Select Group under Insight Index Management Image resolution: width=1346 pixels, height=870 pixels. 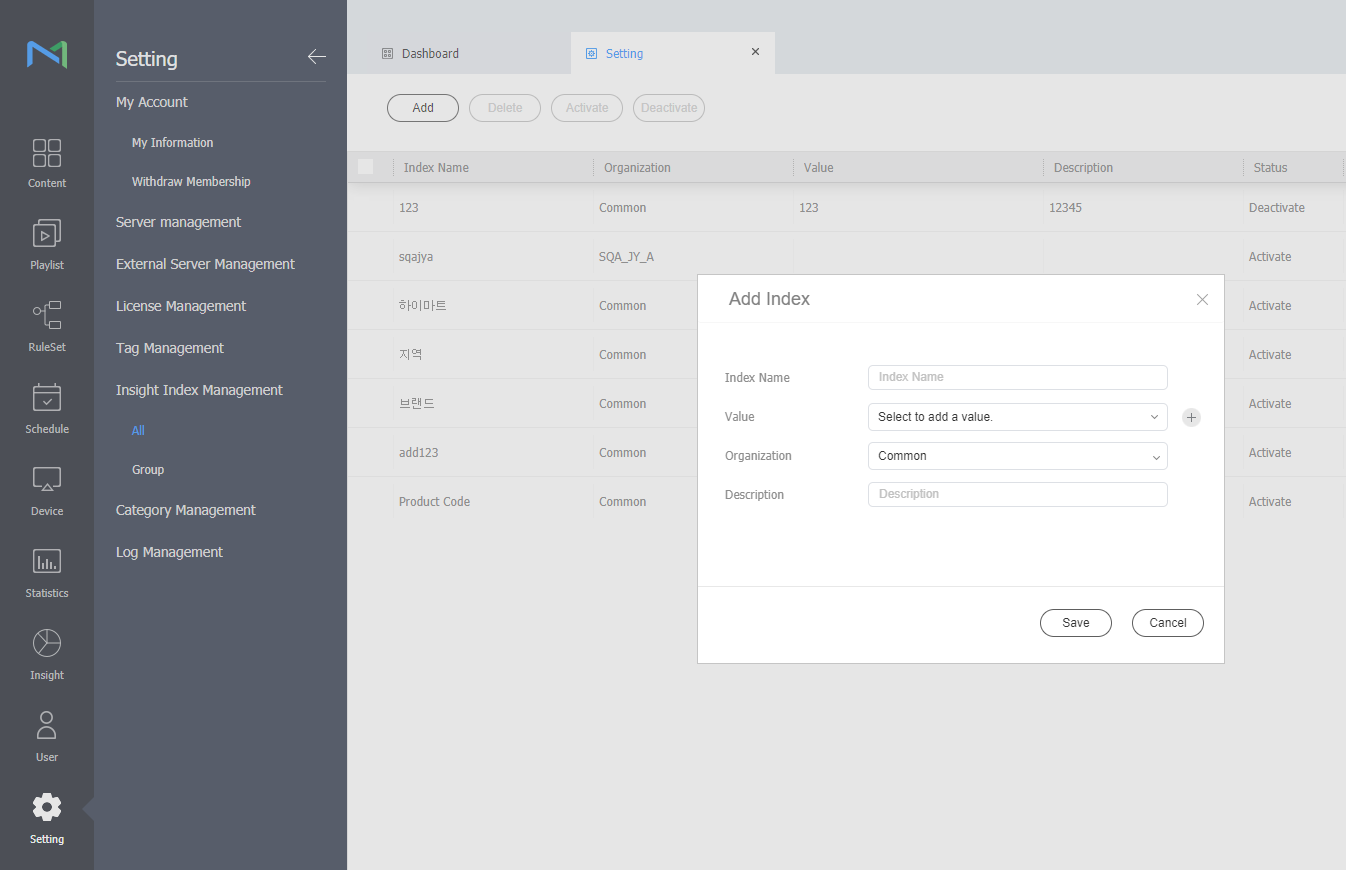pyautogui.click(x=148, y=470)
